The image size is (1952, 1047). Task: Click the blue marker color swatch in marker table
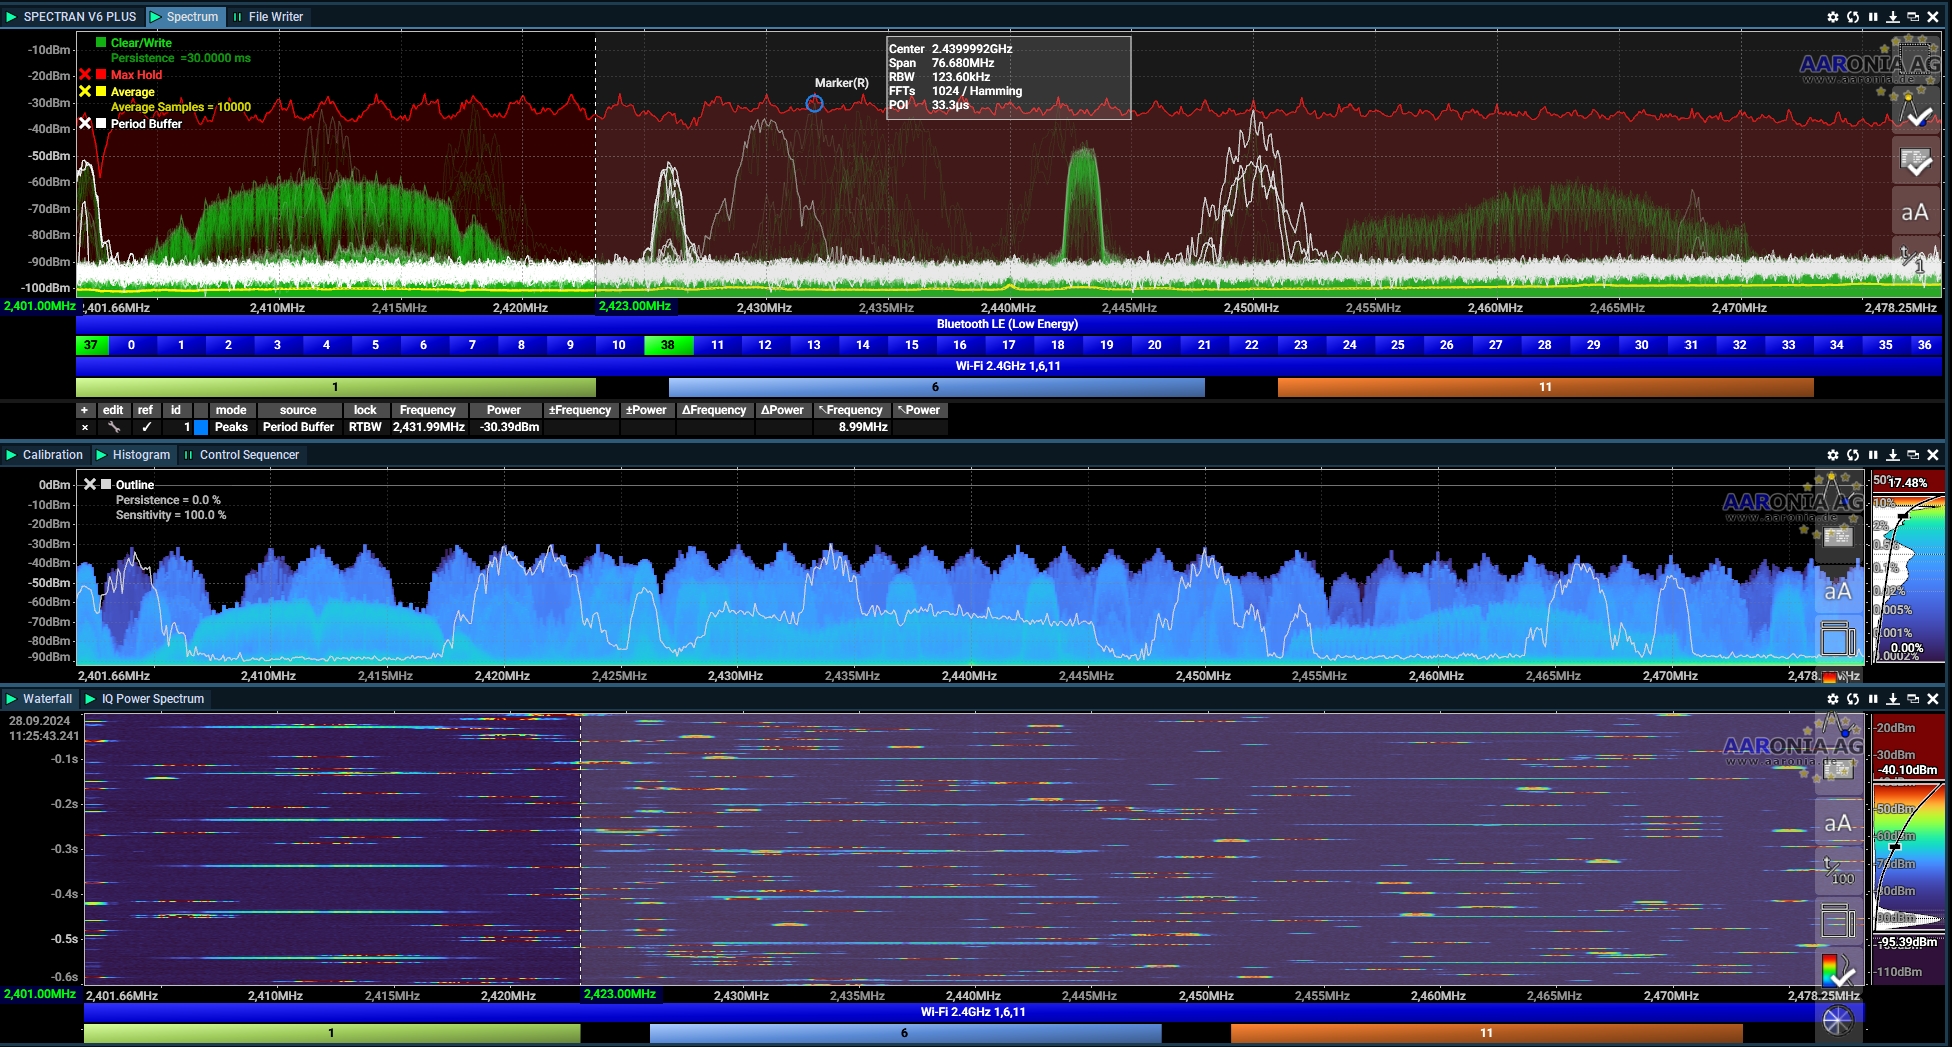click(x=201, y=427)
